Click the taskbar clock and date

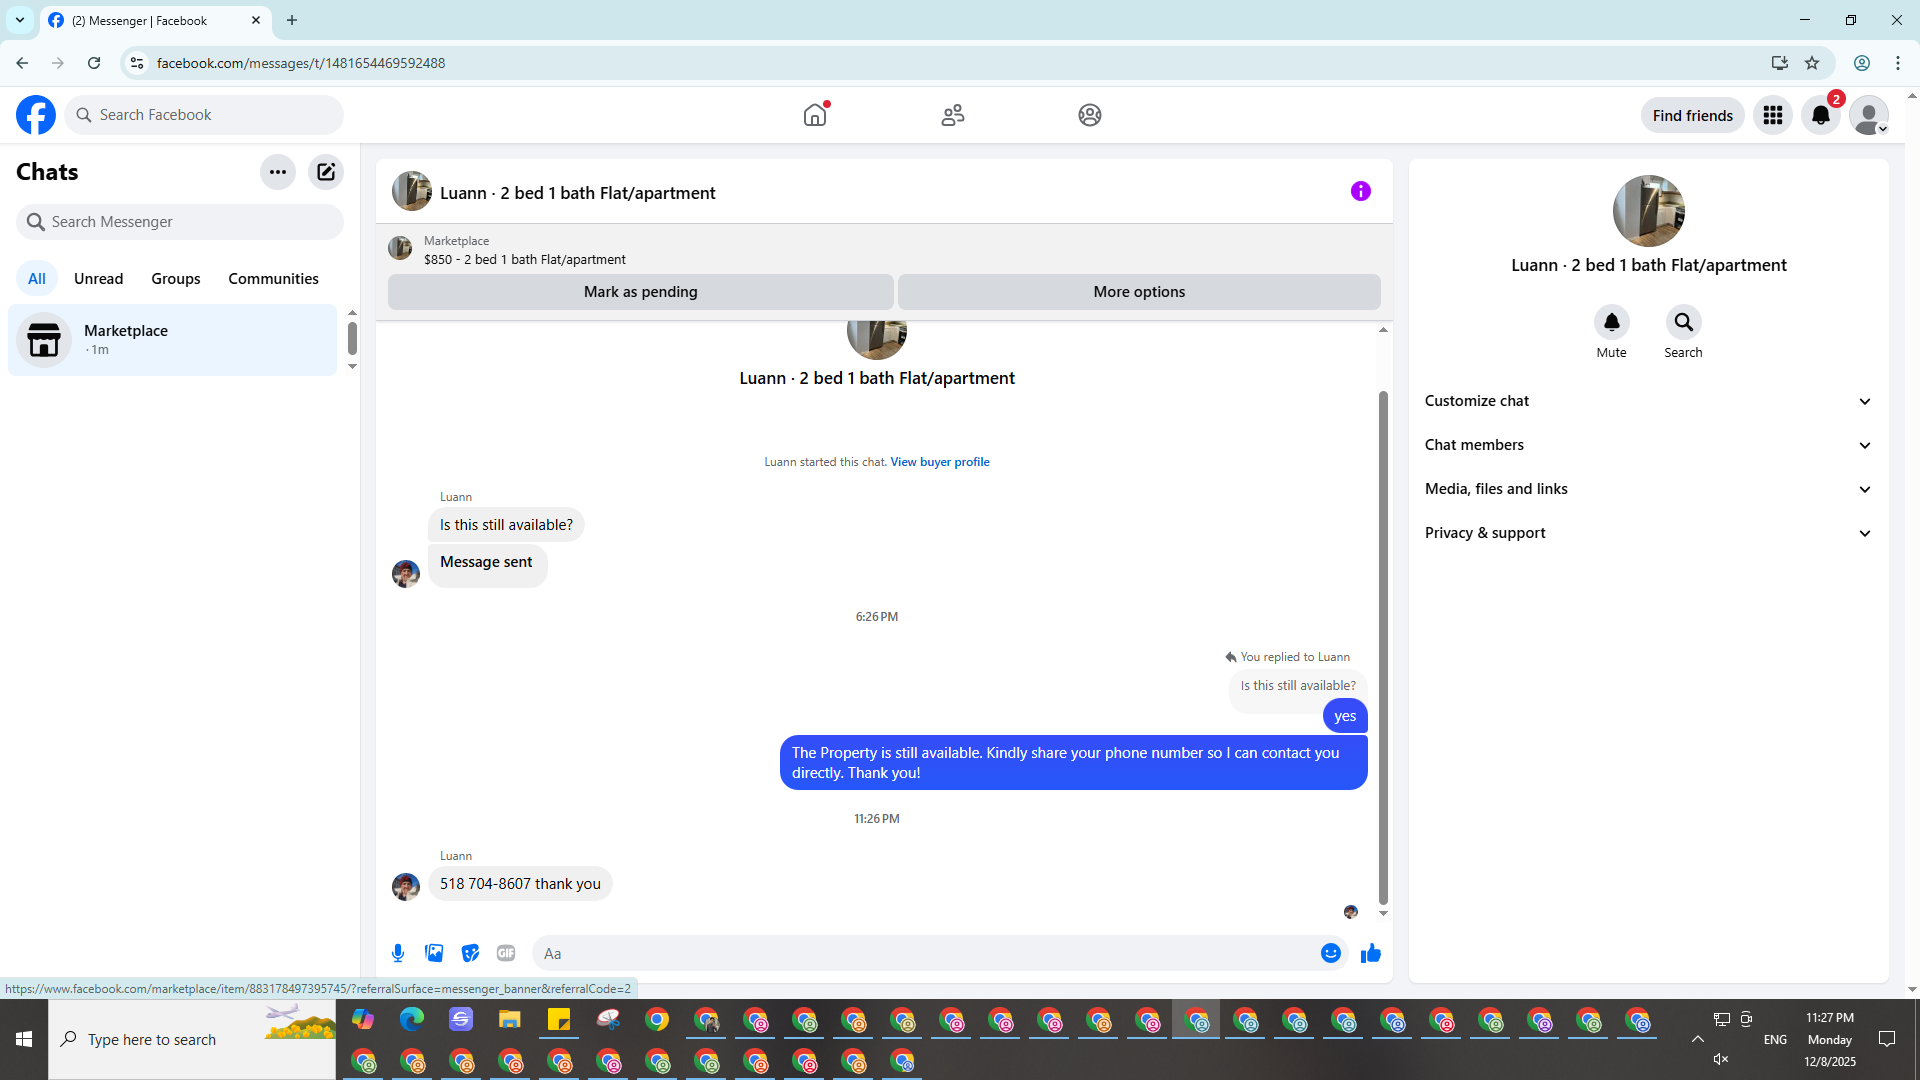click(x=1829, y=1039)
